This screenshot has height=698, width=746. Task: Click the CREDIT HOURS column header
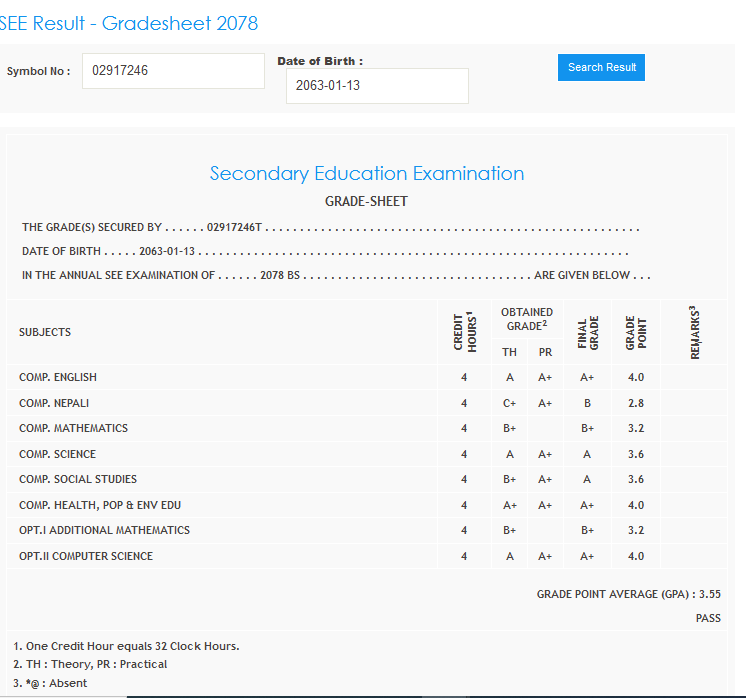tap(464, 332)
